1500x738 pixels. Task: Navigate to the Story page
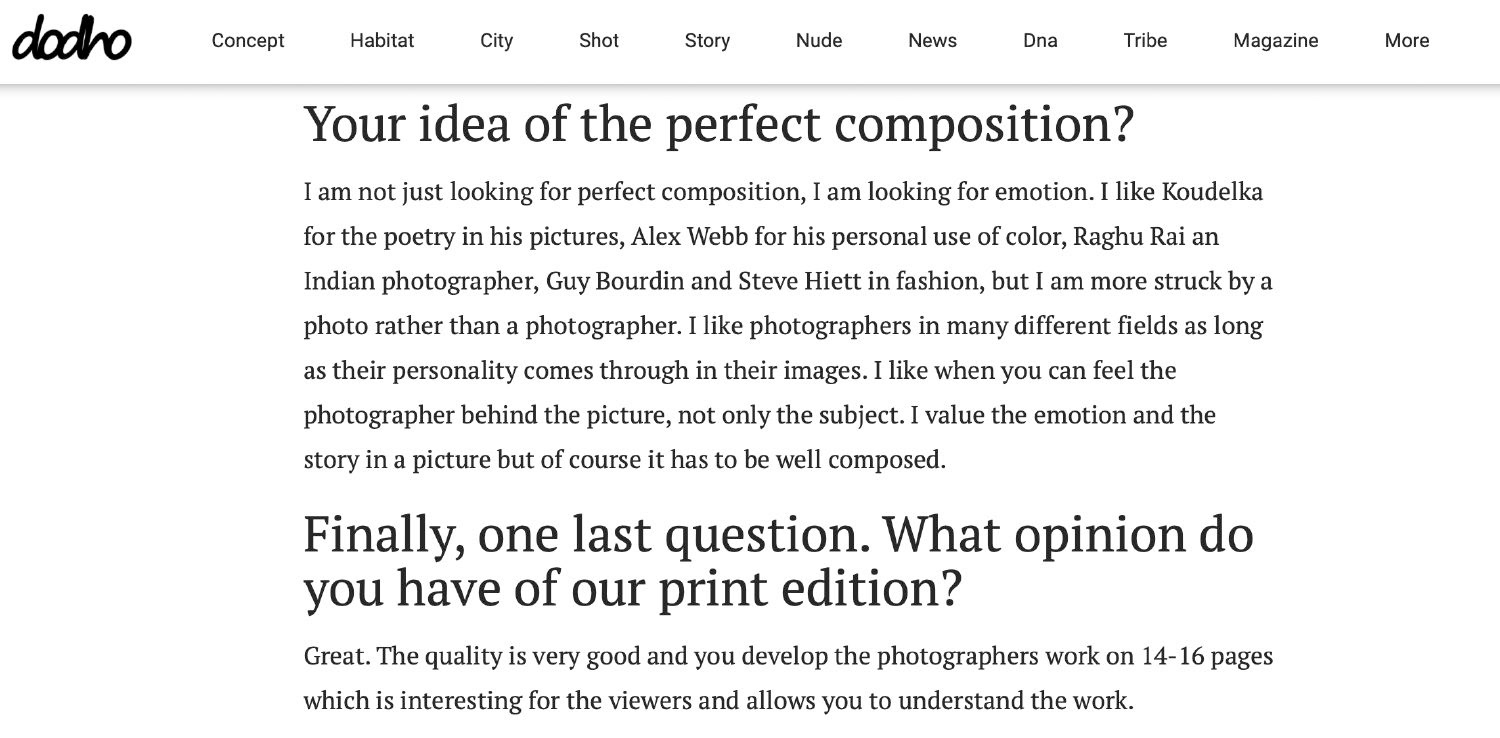[x=707, y=41]
